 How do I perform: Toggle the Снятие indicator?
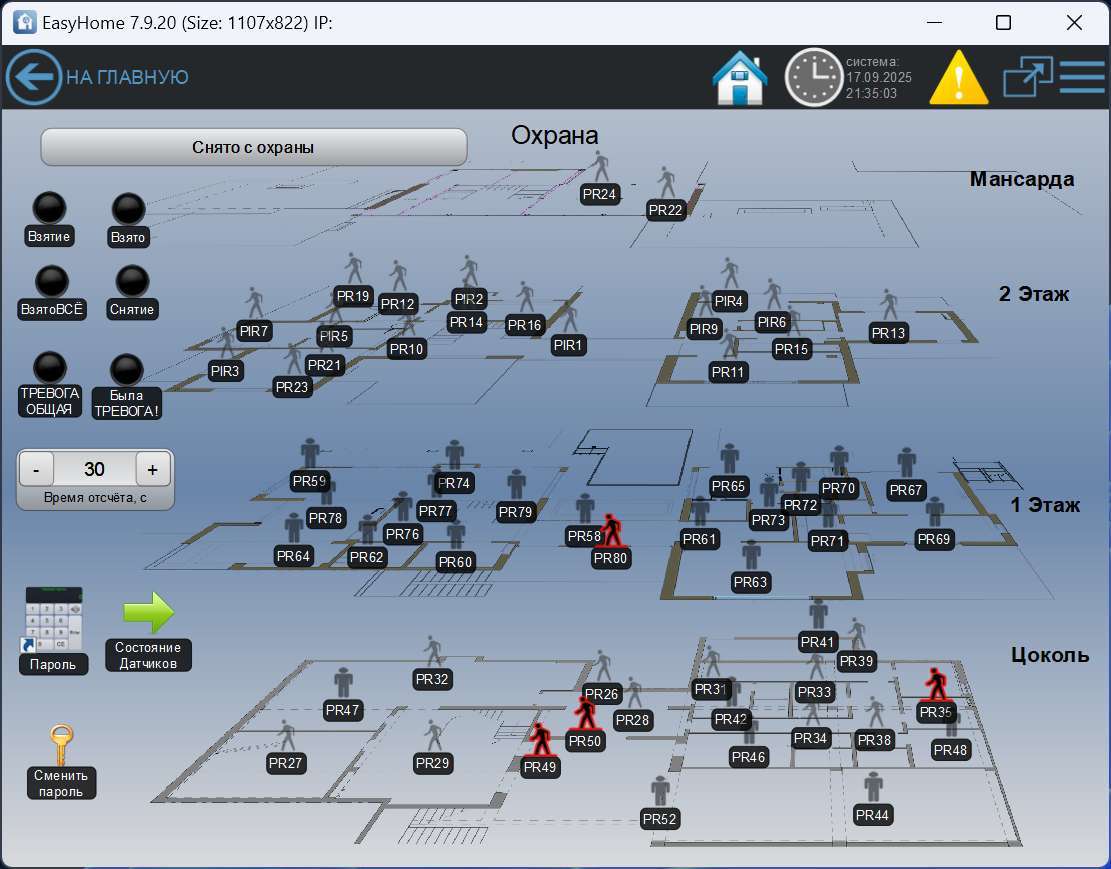pos(132,281)
